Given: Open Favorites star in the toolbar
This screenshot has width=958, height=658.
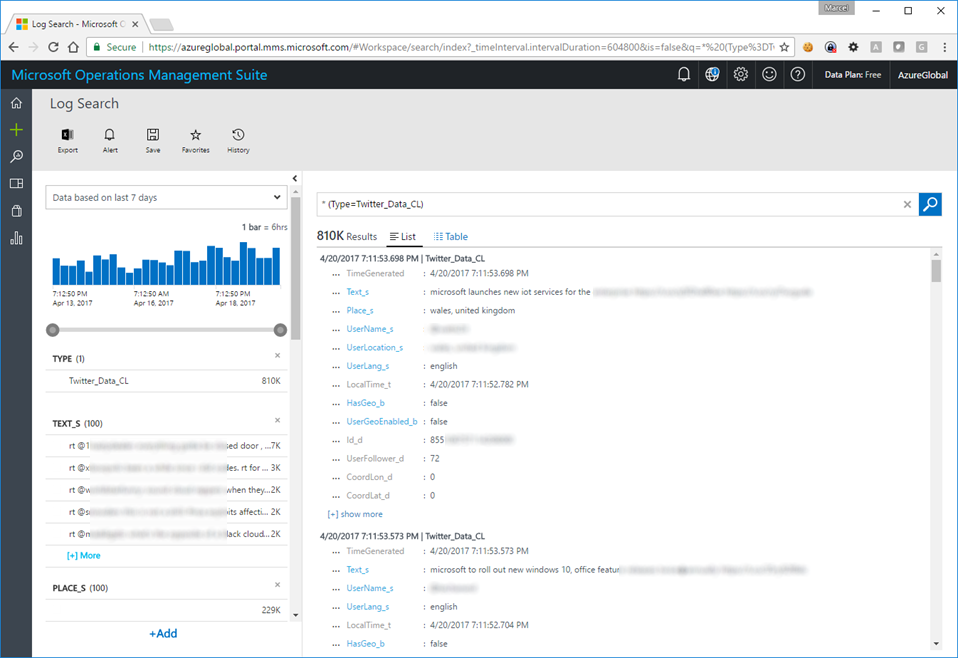Looking at the screenshot, I should [196, 141].
